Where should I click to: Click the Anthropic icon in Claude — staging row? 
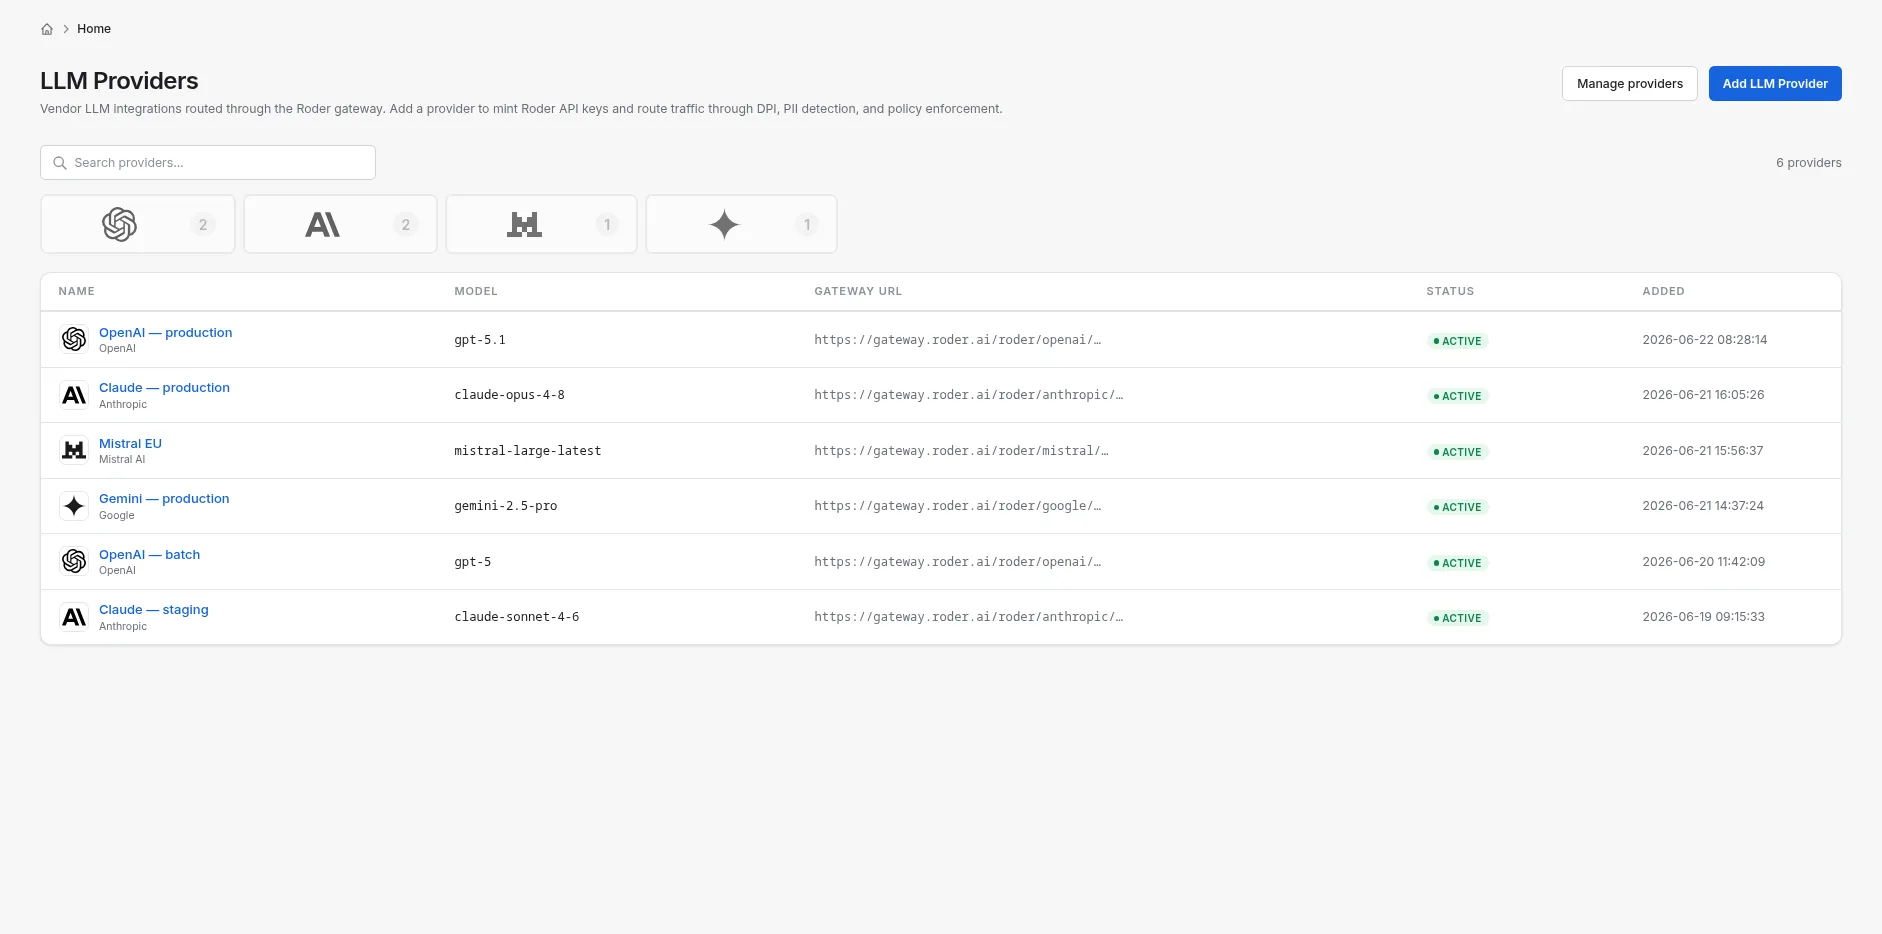coord(74,617)
